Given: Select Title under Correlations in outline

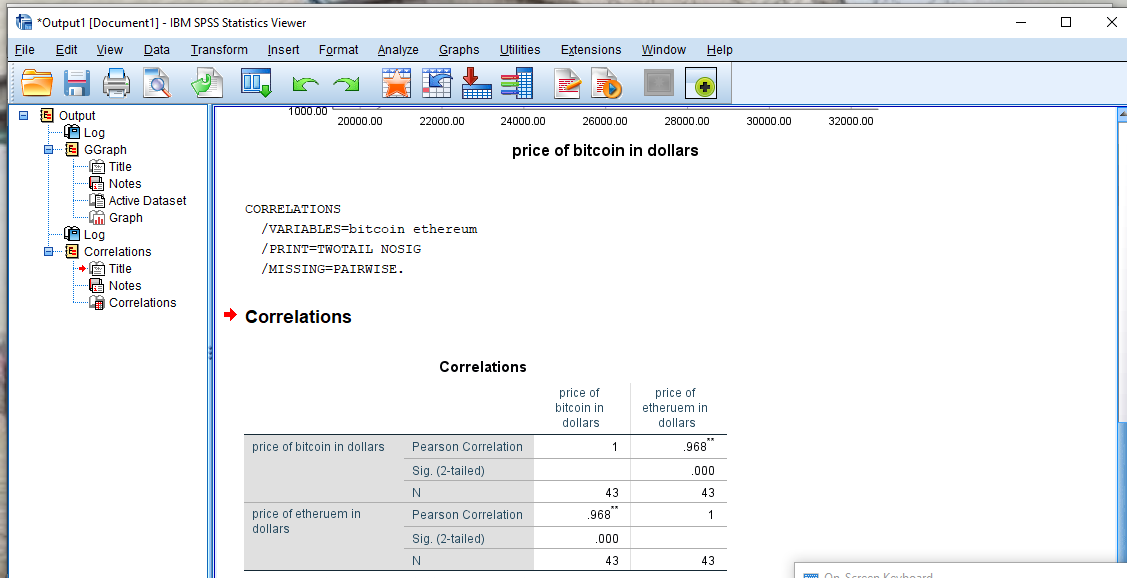Looking at the screenshot, I should (120, 269).
